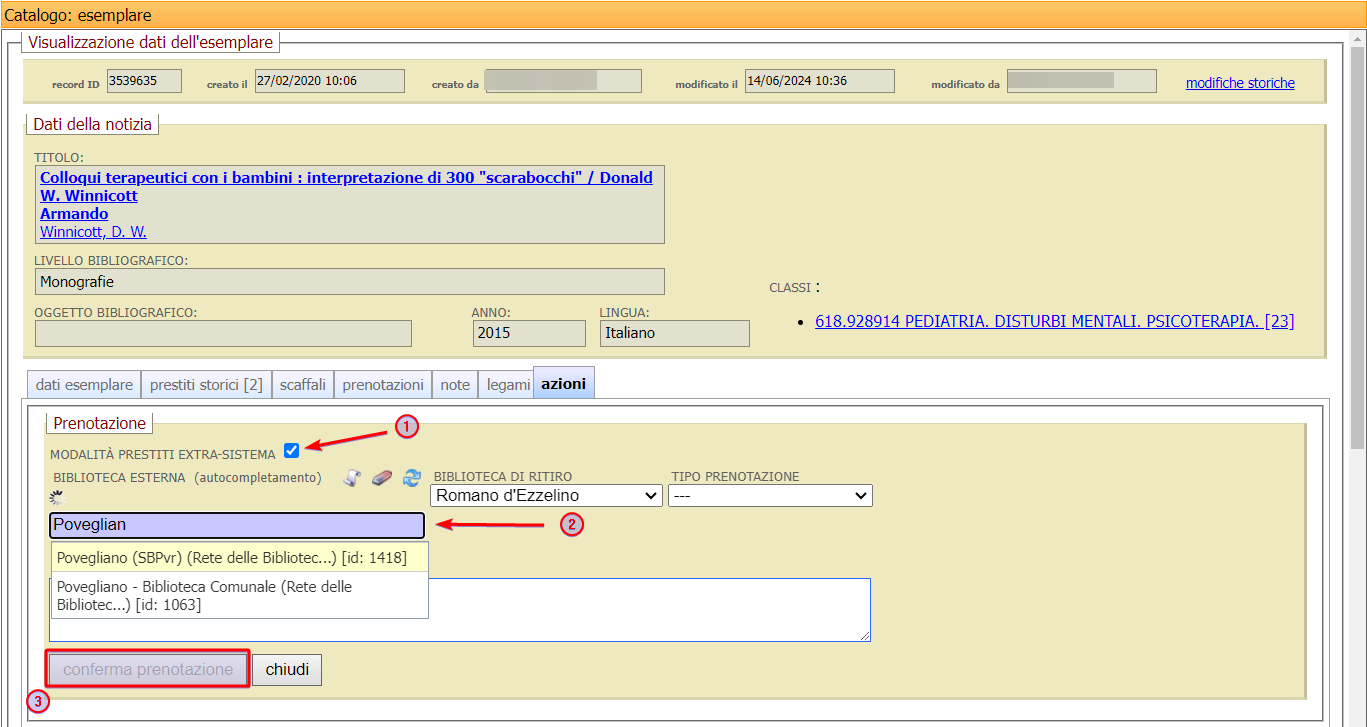Show the prenotazioni tab

383,384
